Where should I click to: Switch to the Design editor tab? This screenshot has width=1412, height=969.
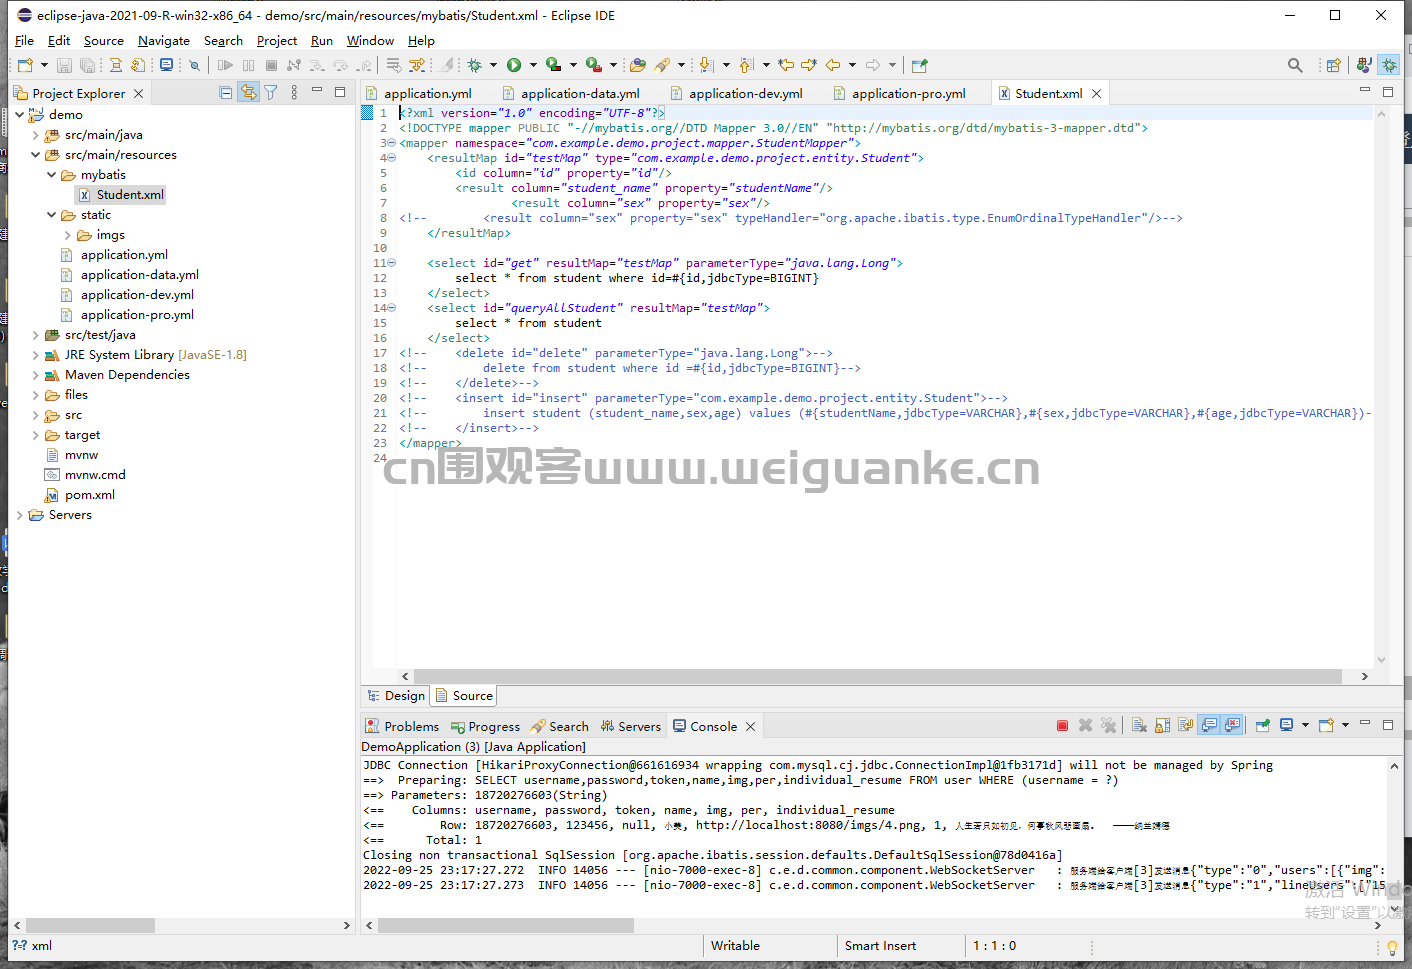[x=397, y=696]
